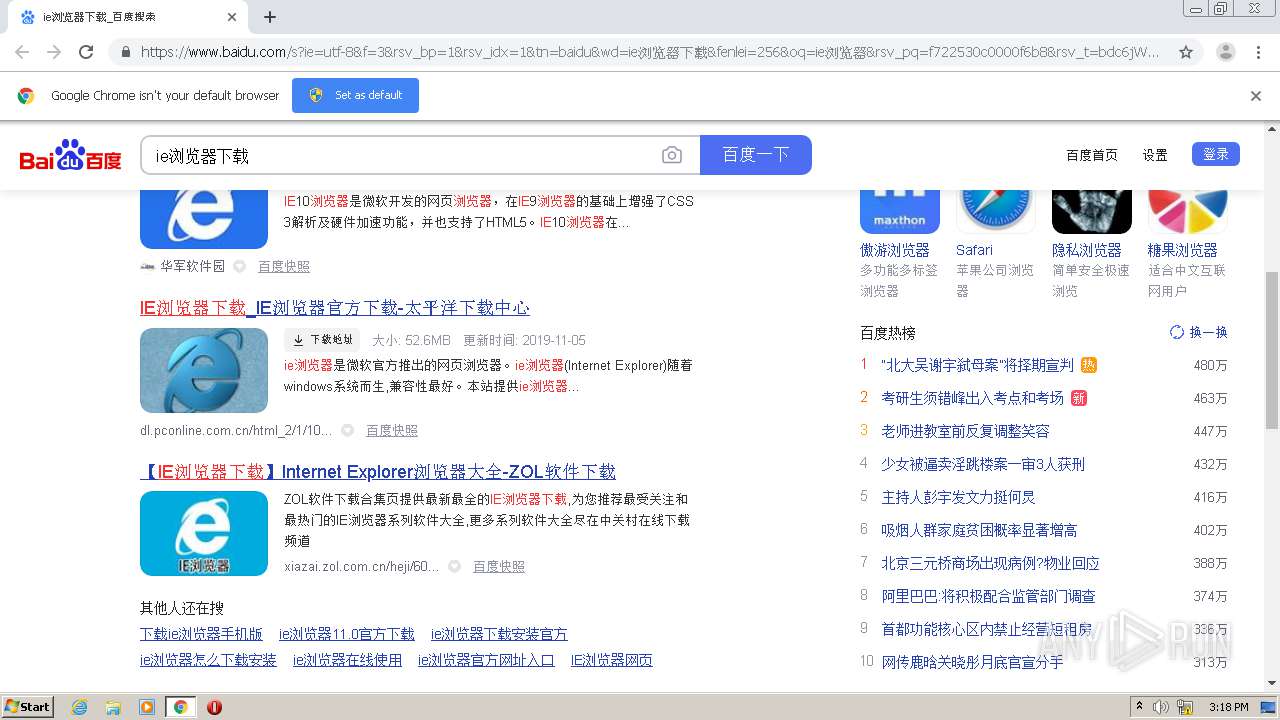
Task: Expand dropdown arrow beside dl.pconline.com.cn
Action: click(348, 430)
